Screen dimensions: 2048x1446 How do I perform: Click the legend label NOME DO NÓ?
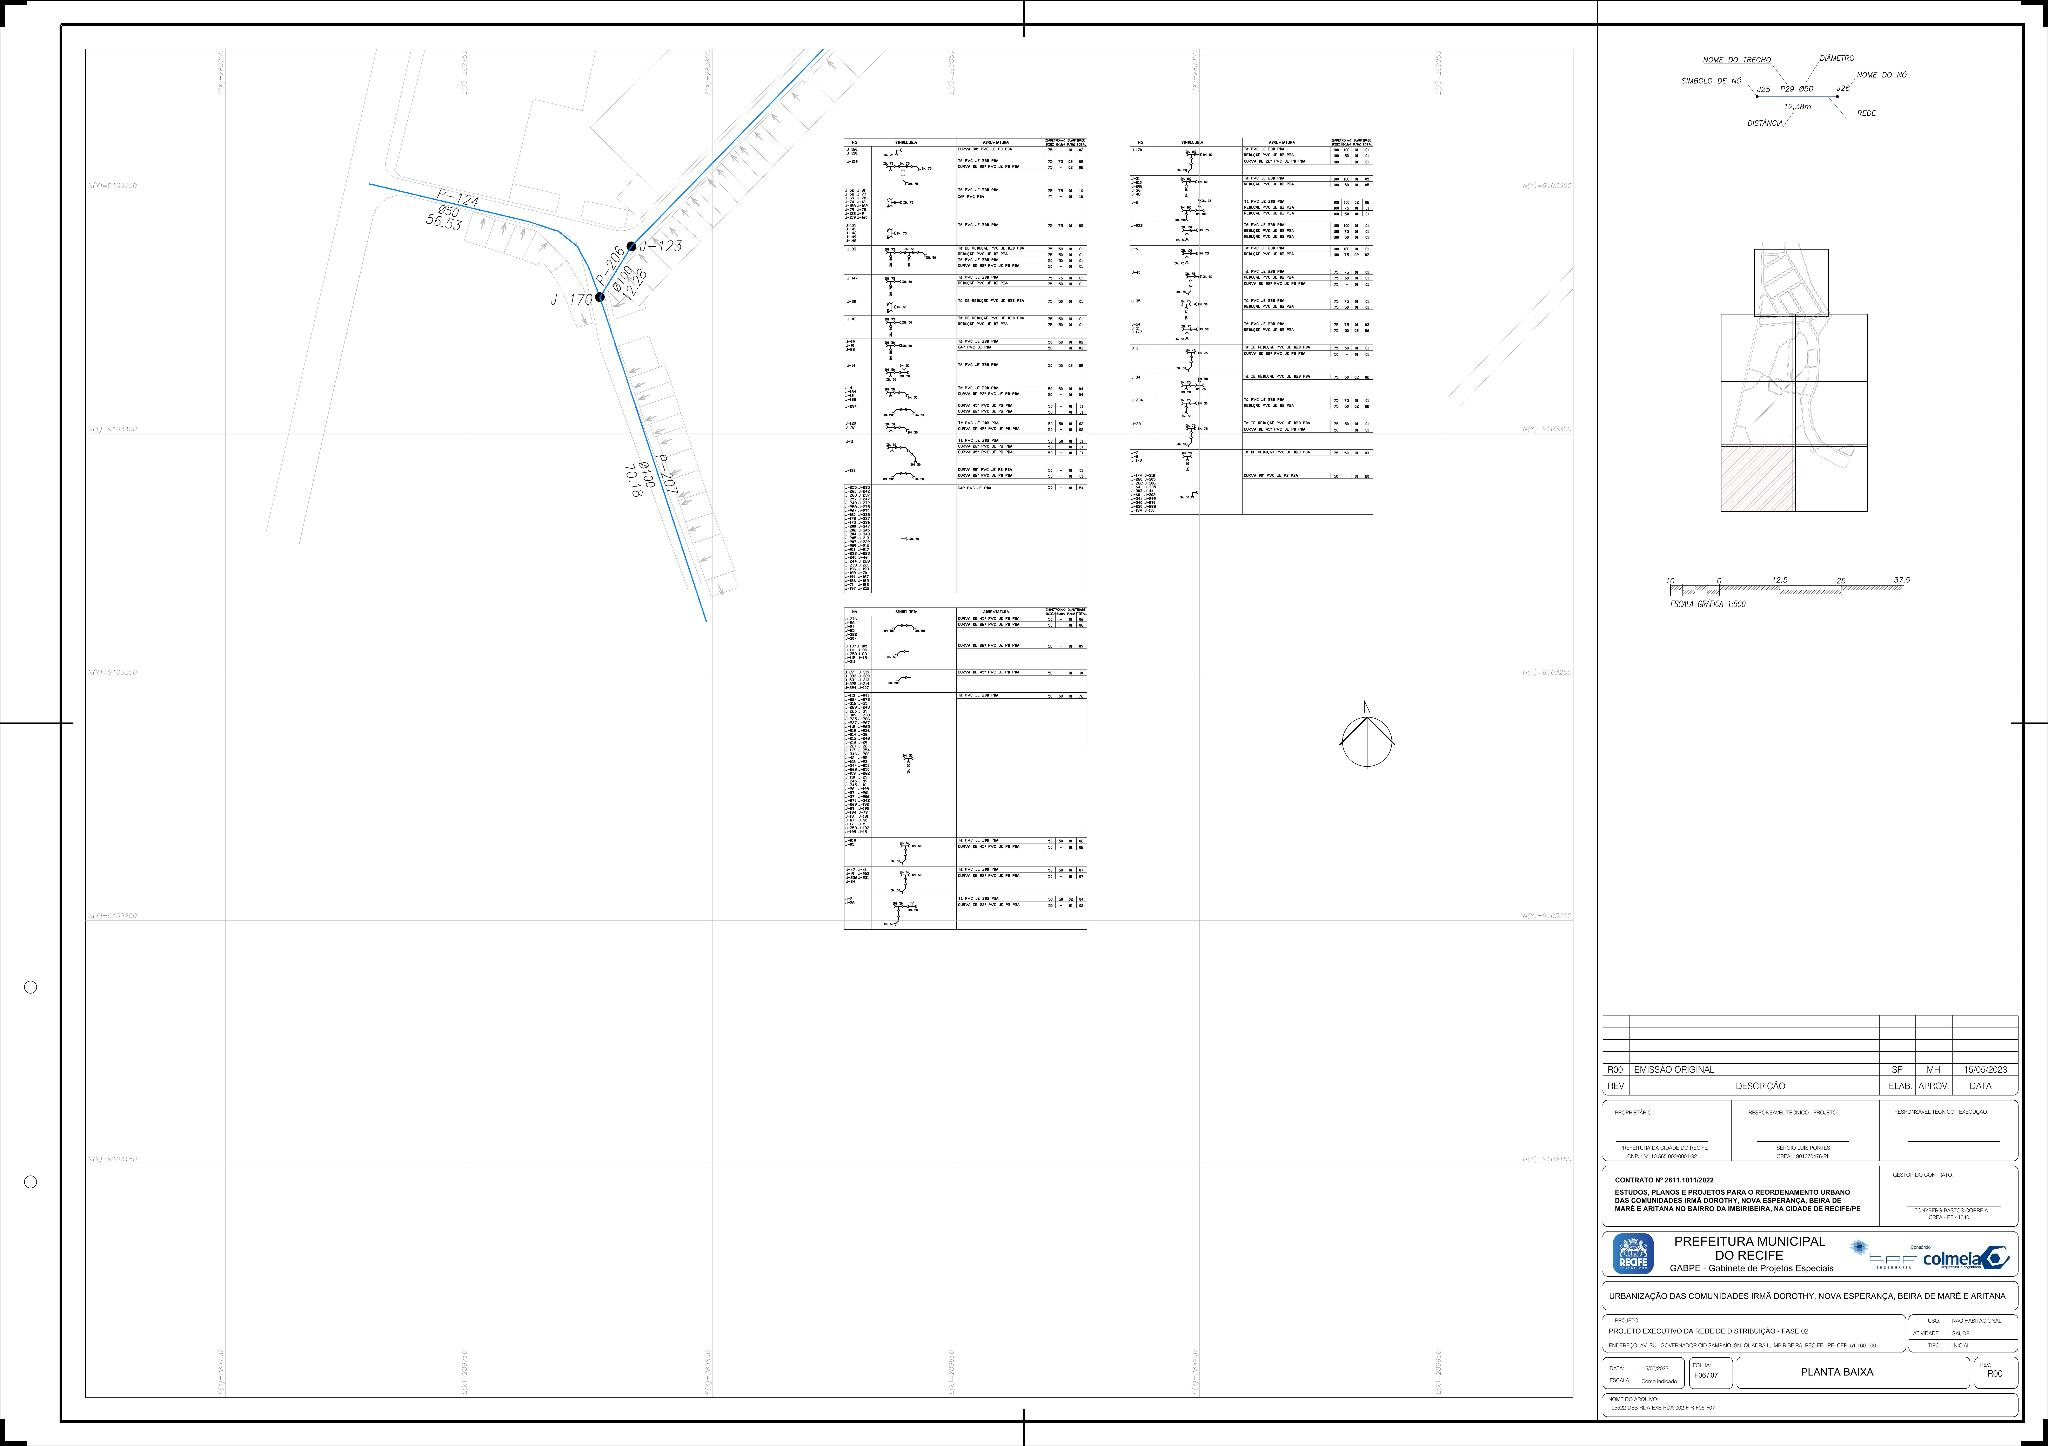tap(1881, 75)
